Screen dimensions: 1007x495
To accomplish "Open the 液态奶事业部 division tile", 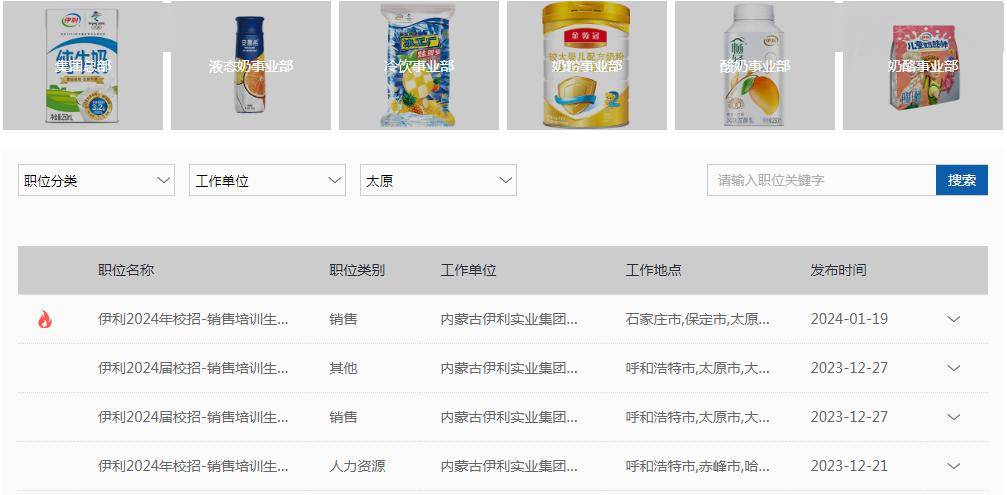I will [x=251, y=65].
